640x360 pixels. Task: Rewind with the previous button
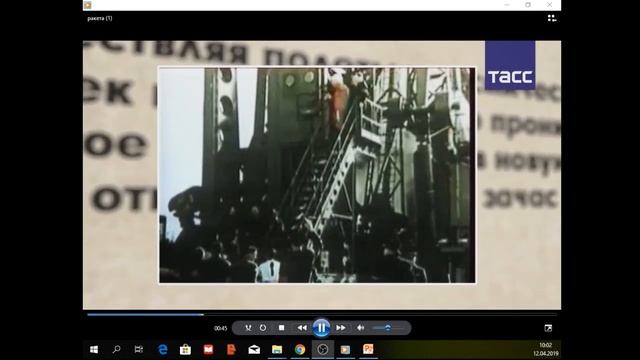coord(302,328)
